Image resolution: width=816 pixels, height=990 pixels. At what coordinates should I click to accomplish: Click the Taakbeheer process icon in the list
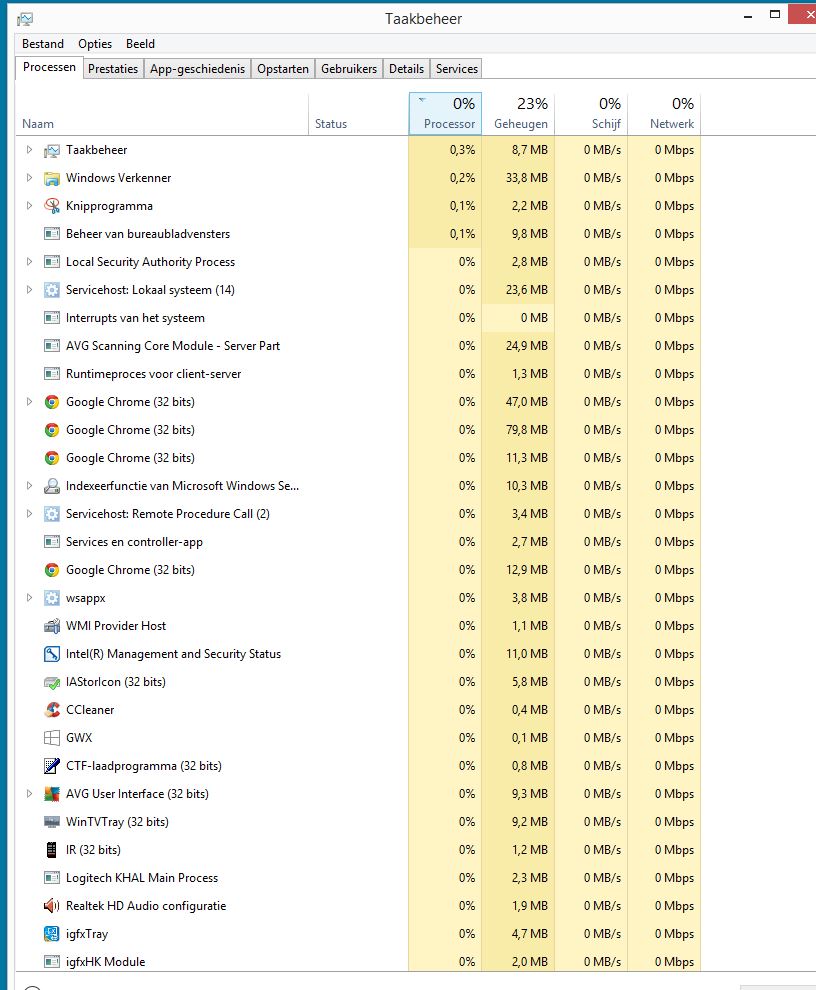click(x=52, y=150)
